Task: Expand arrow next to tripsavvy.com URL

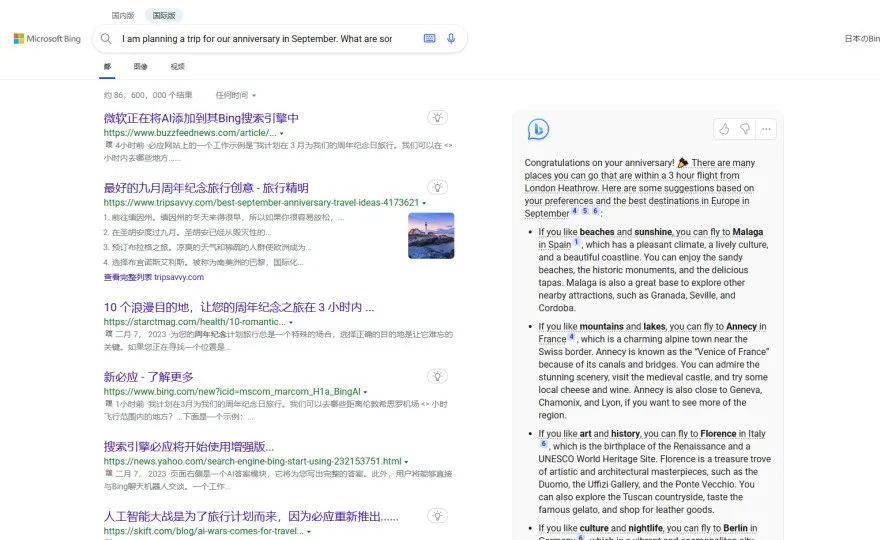Action: (x=424, y=203)
